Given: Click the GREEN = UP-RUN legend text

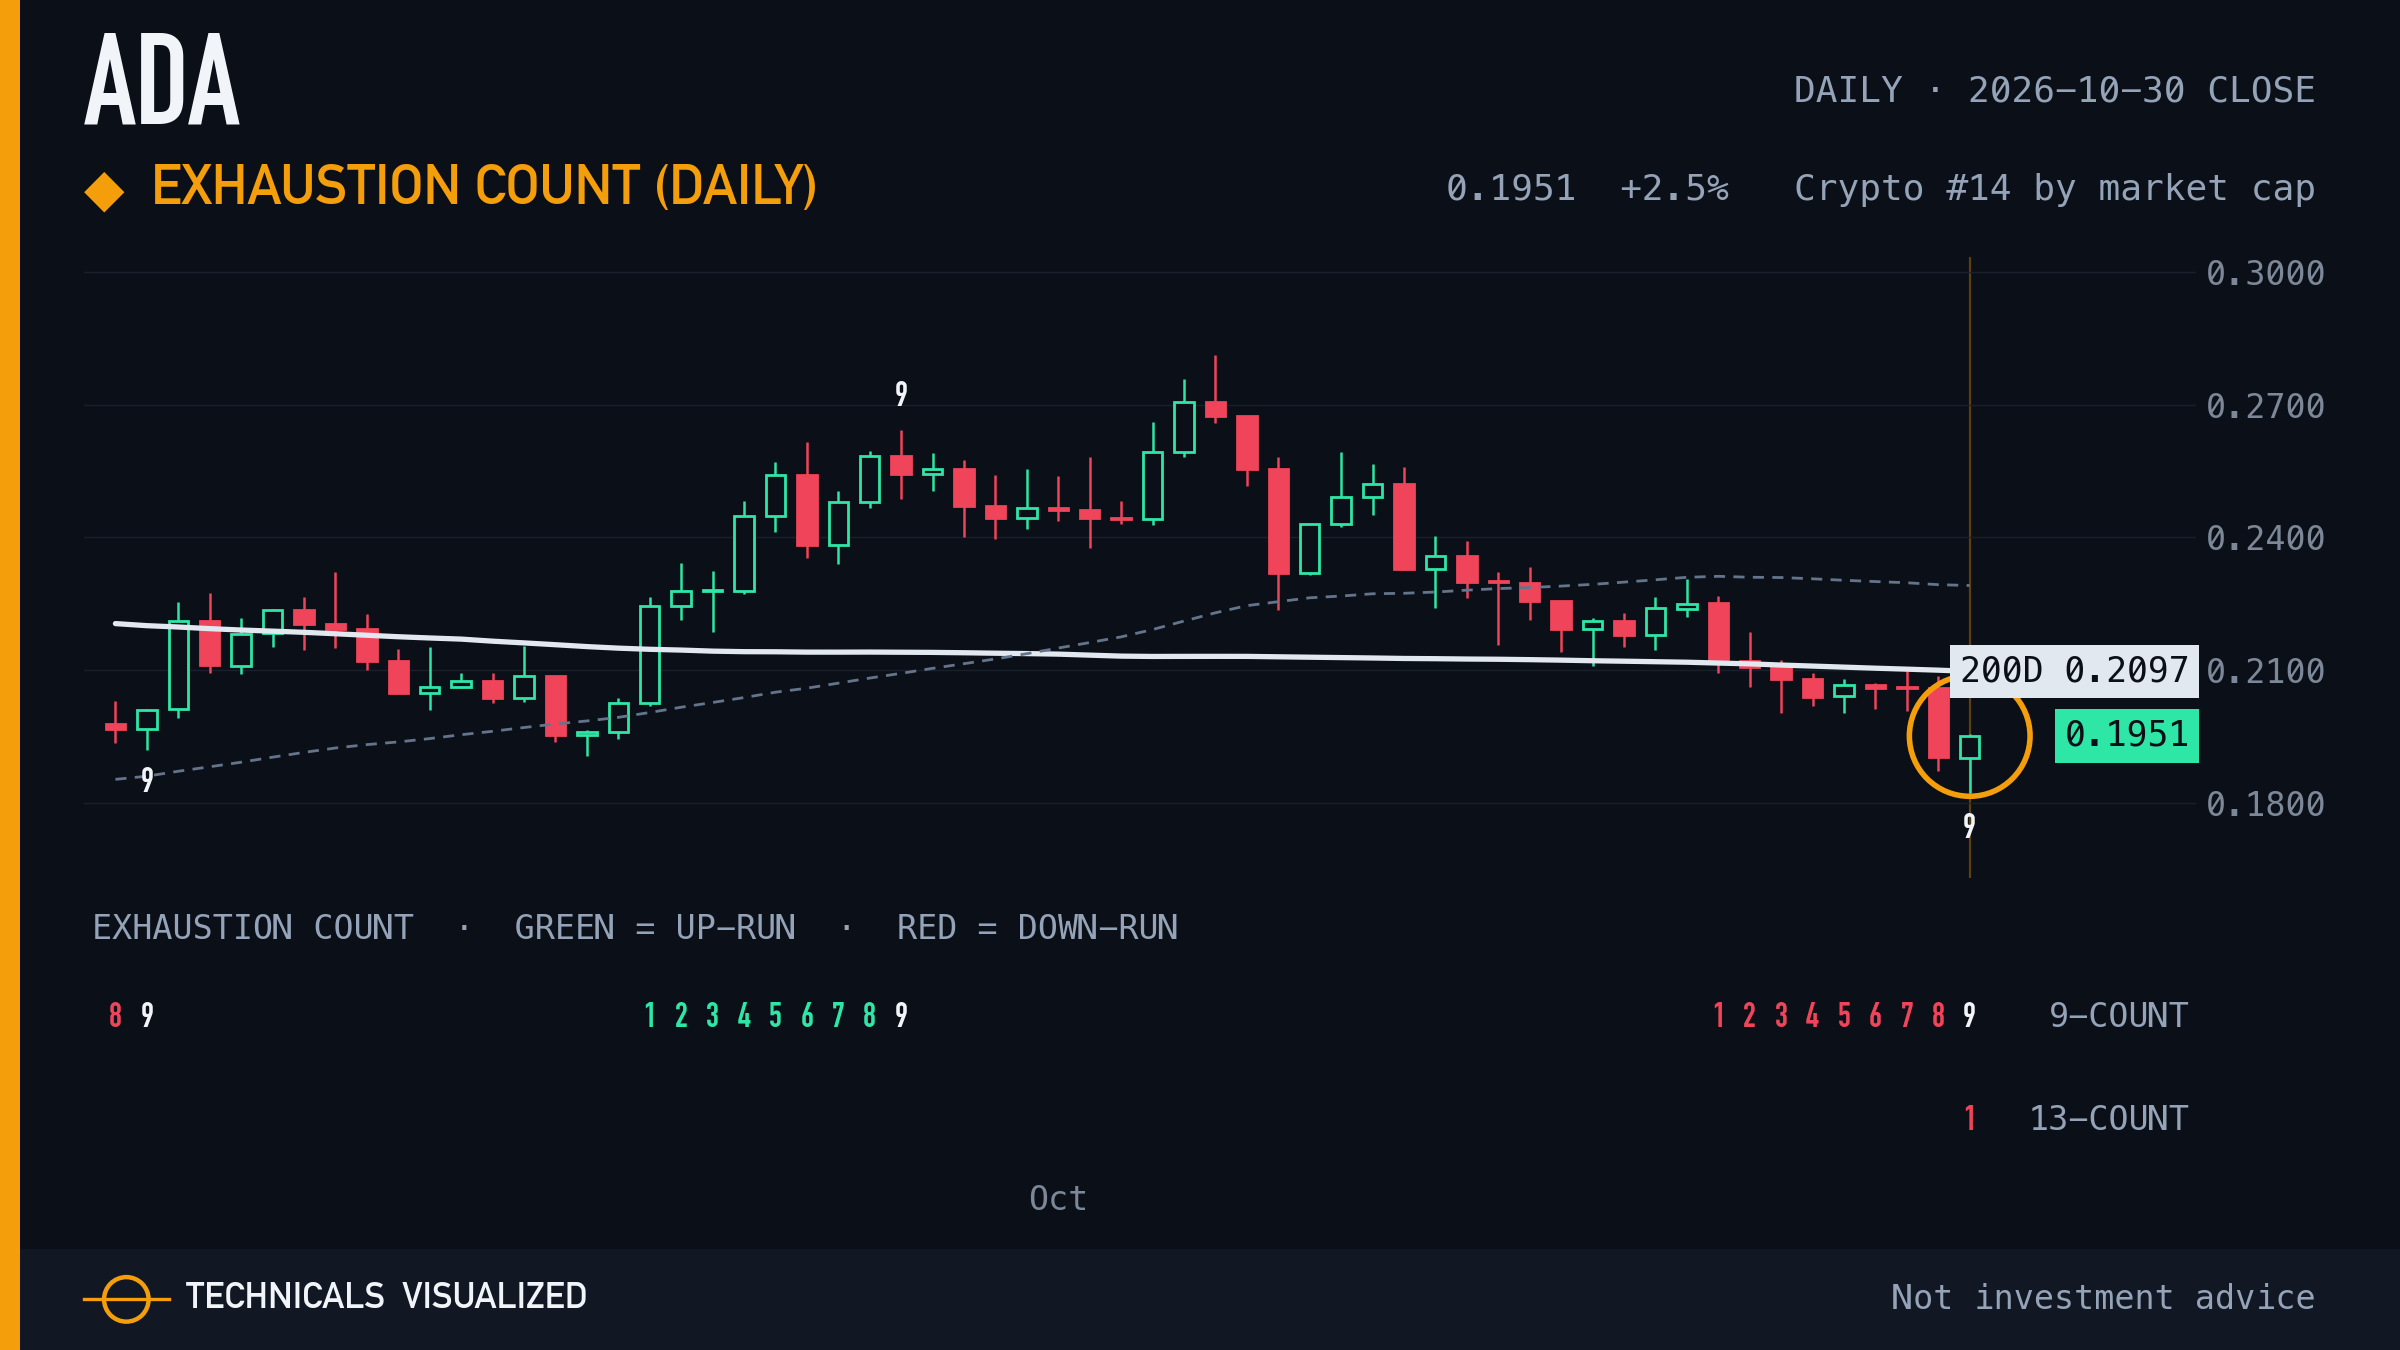Looking at the screenshot, I should (x=655, y=928).
